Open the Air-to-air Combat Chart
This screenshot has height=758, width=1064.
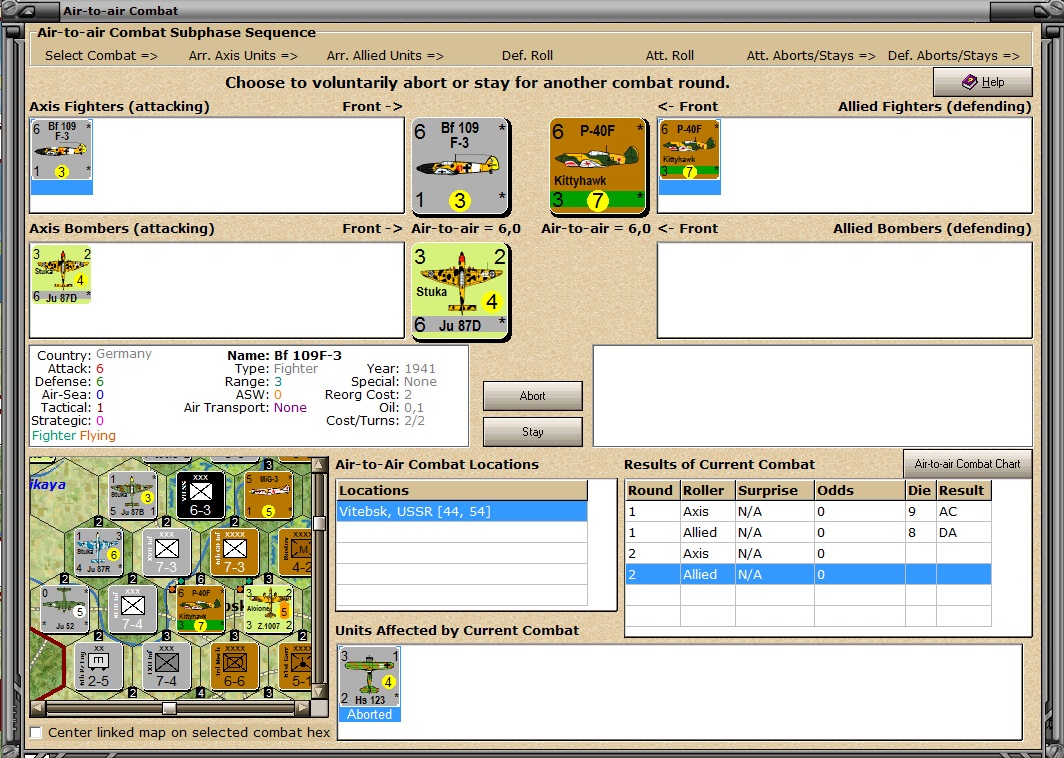968,464
